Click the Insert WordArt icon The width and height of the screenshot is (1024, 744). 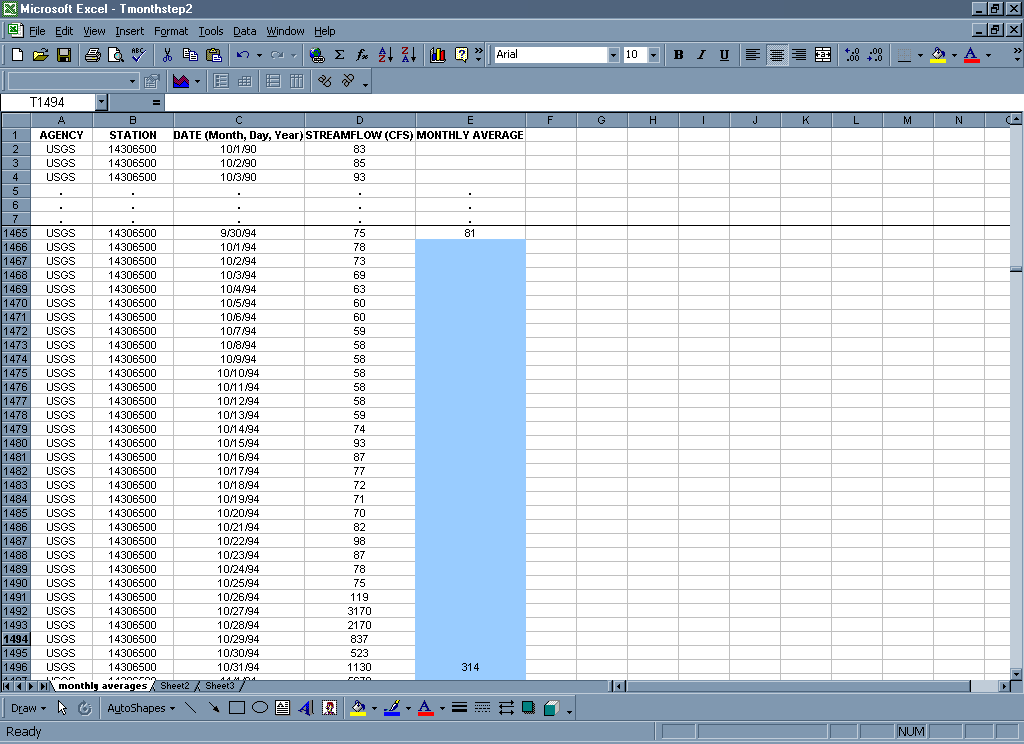click(x=307, y=708)
